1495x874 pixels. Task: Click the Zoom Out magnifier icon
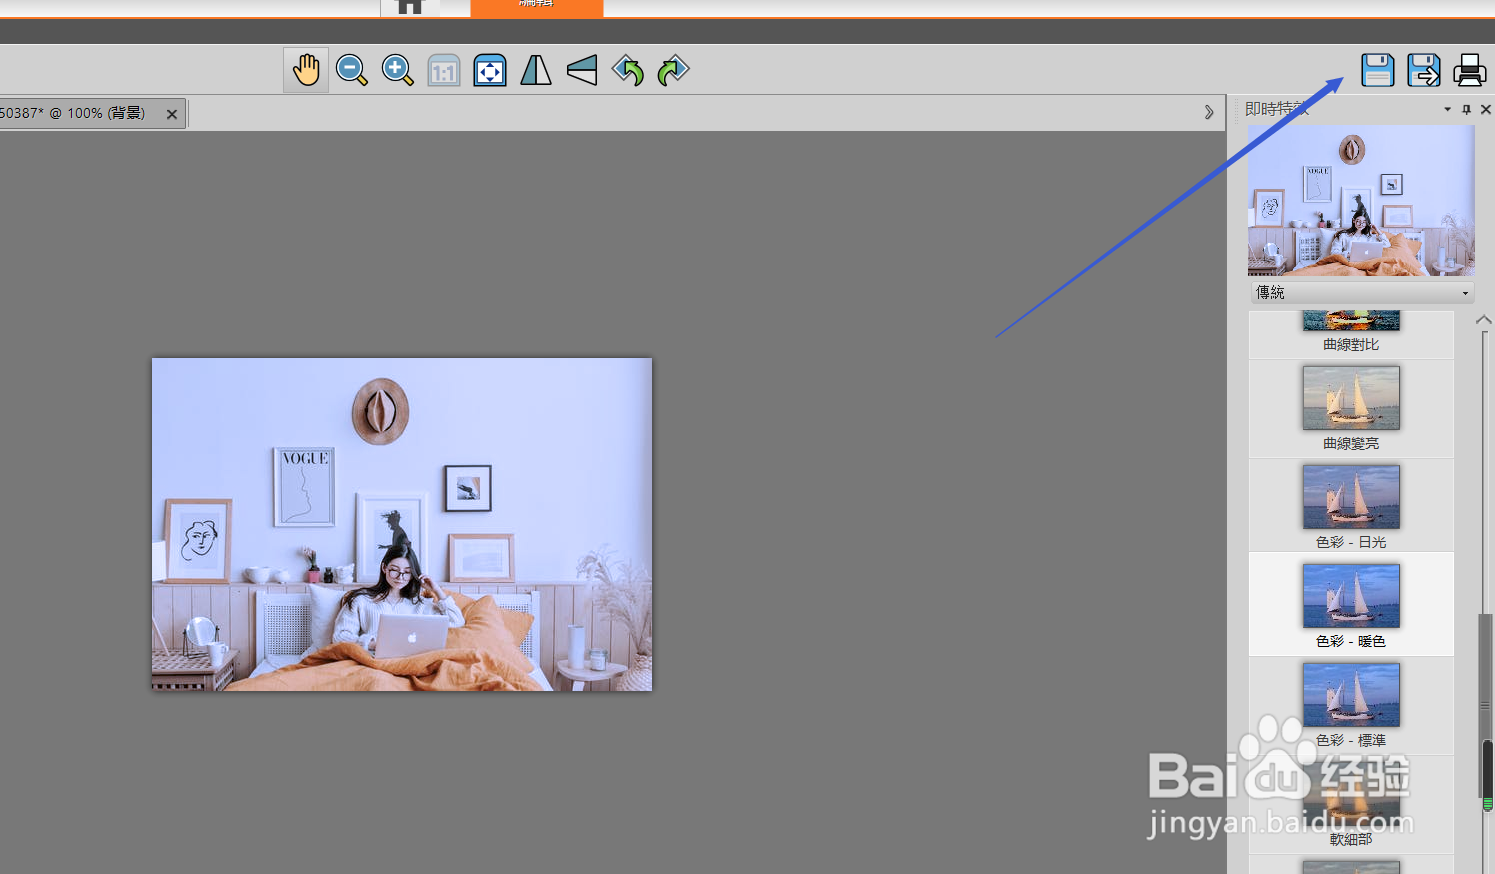352,70
